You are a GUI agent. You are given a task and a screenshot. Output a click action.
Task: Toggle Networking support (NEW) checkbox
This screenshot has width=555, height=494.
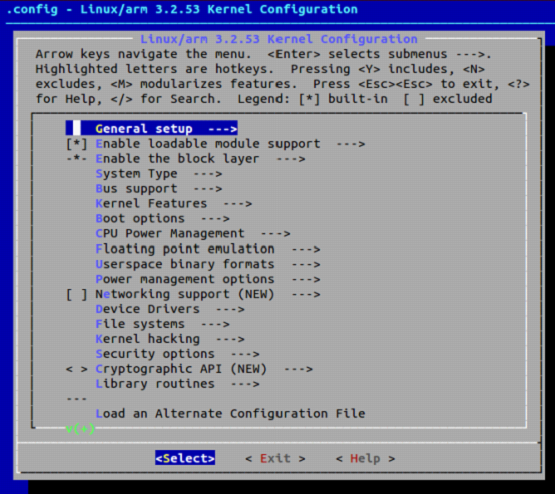coord(76,294)
